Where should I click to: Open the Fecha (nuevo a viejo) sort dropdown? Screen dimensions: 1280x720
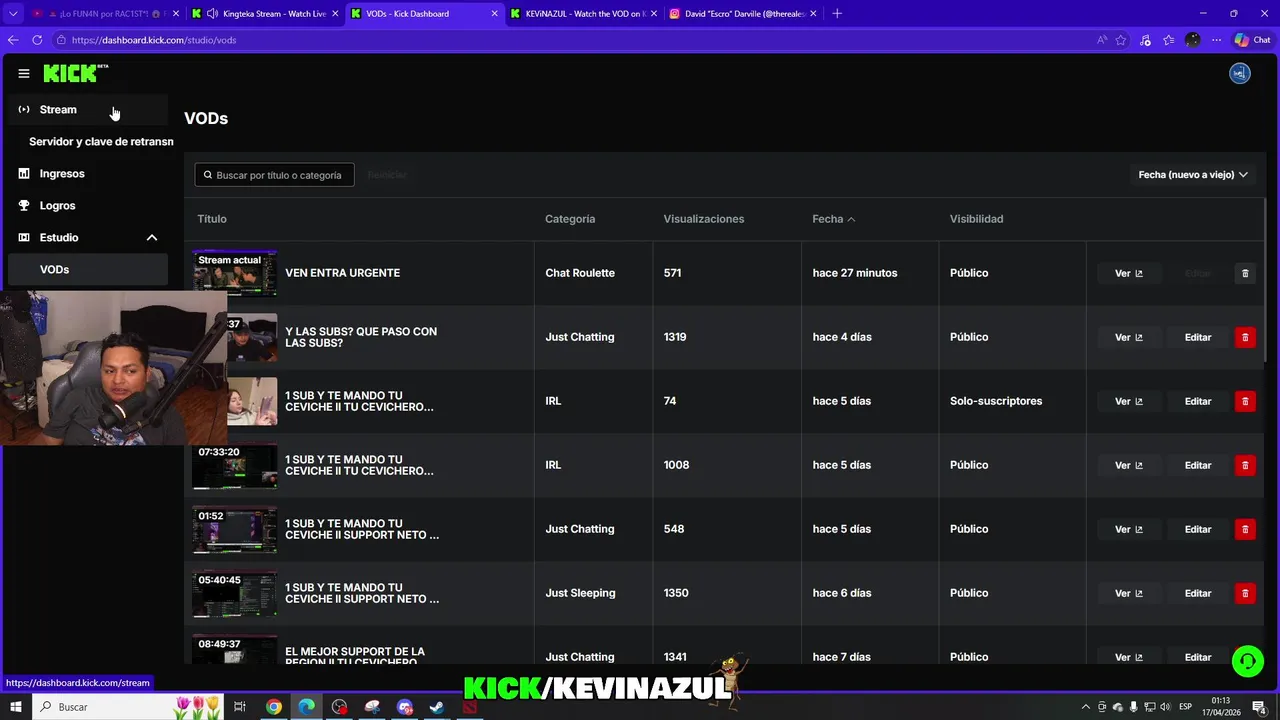point(1193,174)
